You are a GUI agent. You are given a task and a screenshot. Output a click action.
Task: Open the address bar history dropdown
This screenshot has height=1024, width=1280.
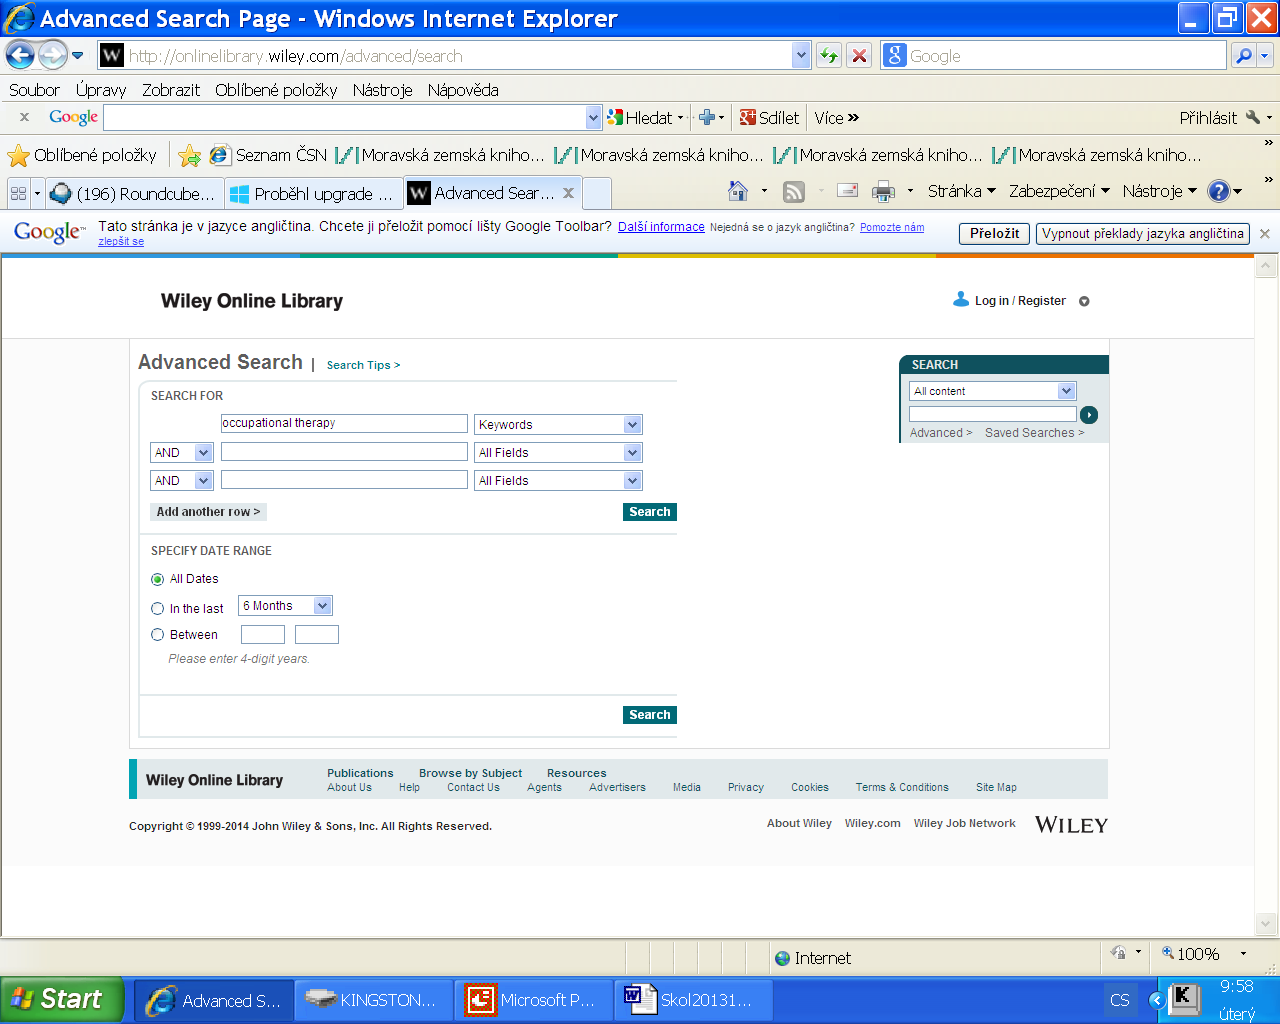pos(801,56)
